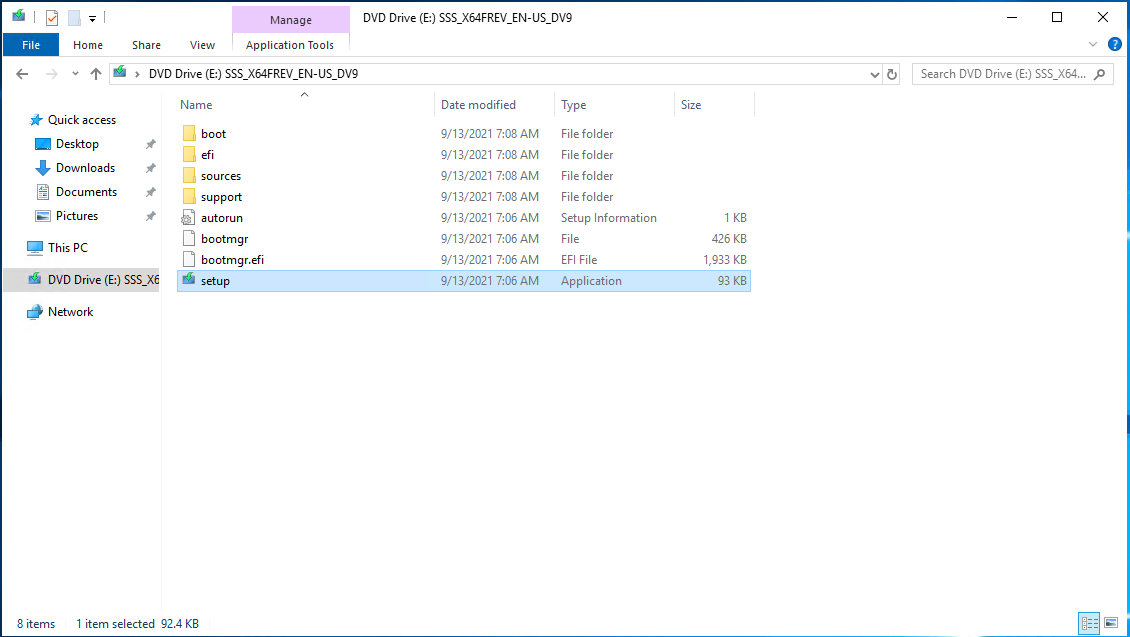Switch to the Share ribbon tab
This screenshot has width=1130, height=637.
point(146,45)
